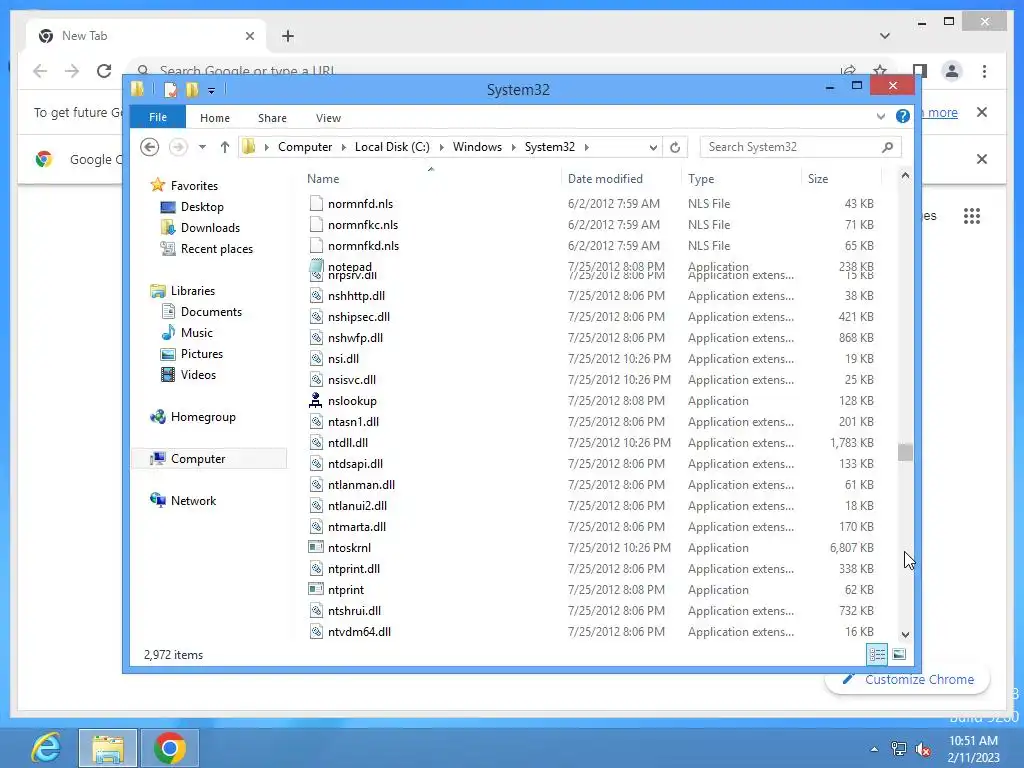This screenshot has width=1024, height=768.
Task: Click Chrome profile avatar icon
Action: [x=952, y=71]
